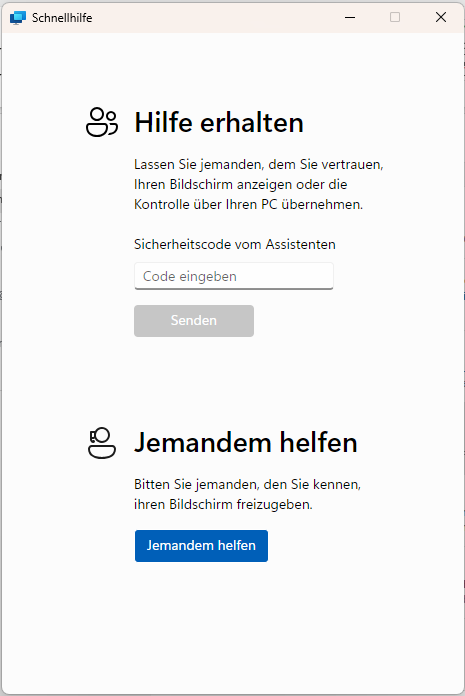The height and width of the screenshot is (696, 465).
Task: Click the line 'ihren Bildschirm freizugeben.'
Action: [x=223, y=504]
